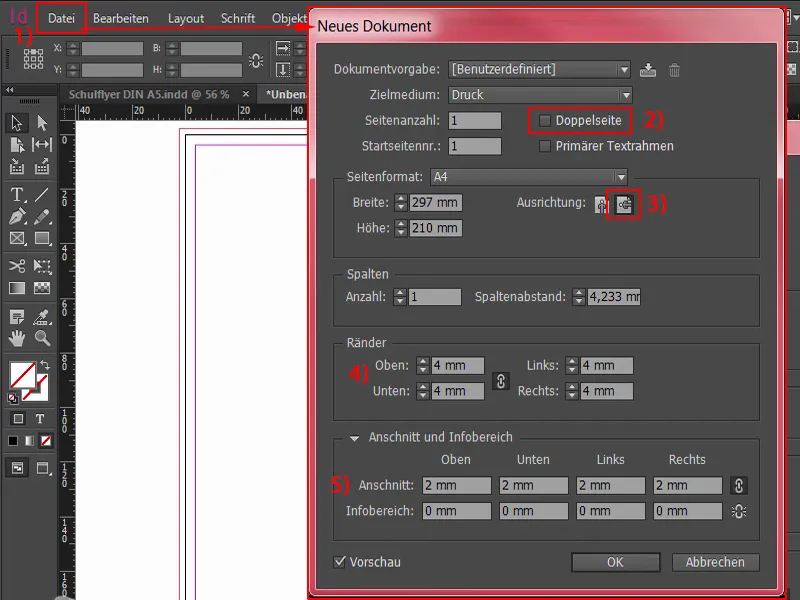Viewport: 800px width, 600px height.
Task: Select the Gradient Swatch tool
Action: point(17,288)
